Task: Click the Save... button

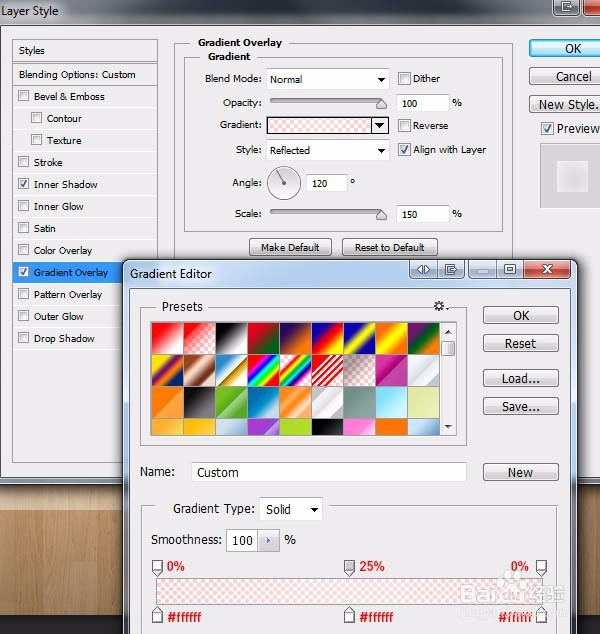Action: pos(521,406)
